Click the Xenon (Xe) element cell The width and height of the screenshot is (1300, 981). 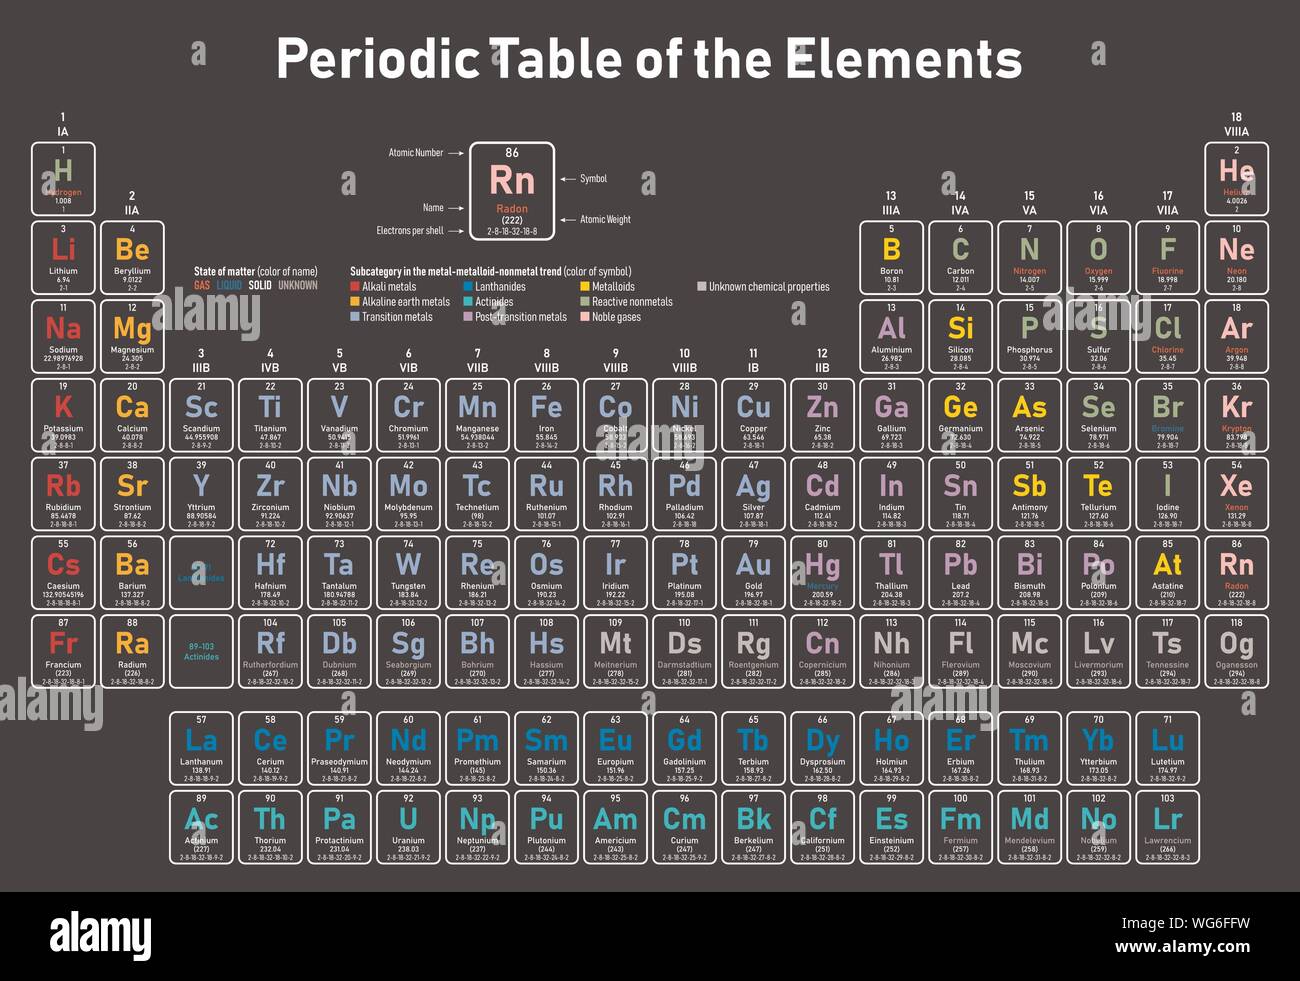tap(1236, 494)
